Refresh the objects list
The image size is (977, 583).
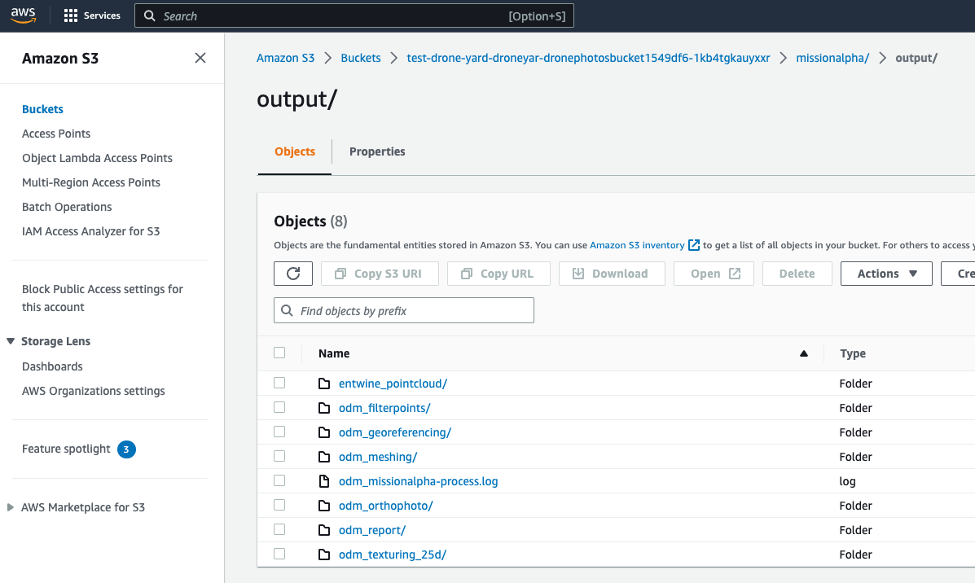(293, 273)
